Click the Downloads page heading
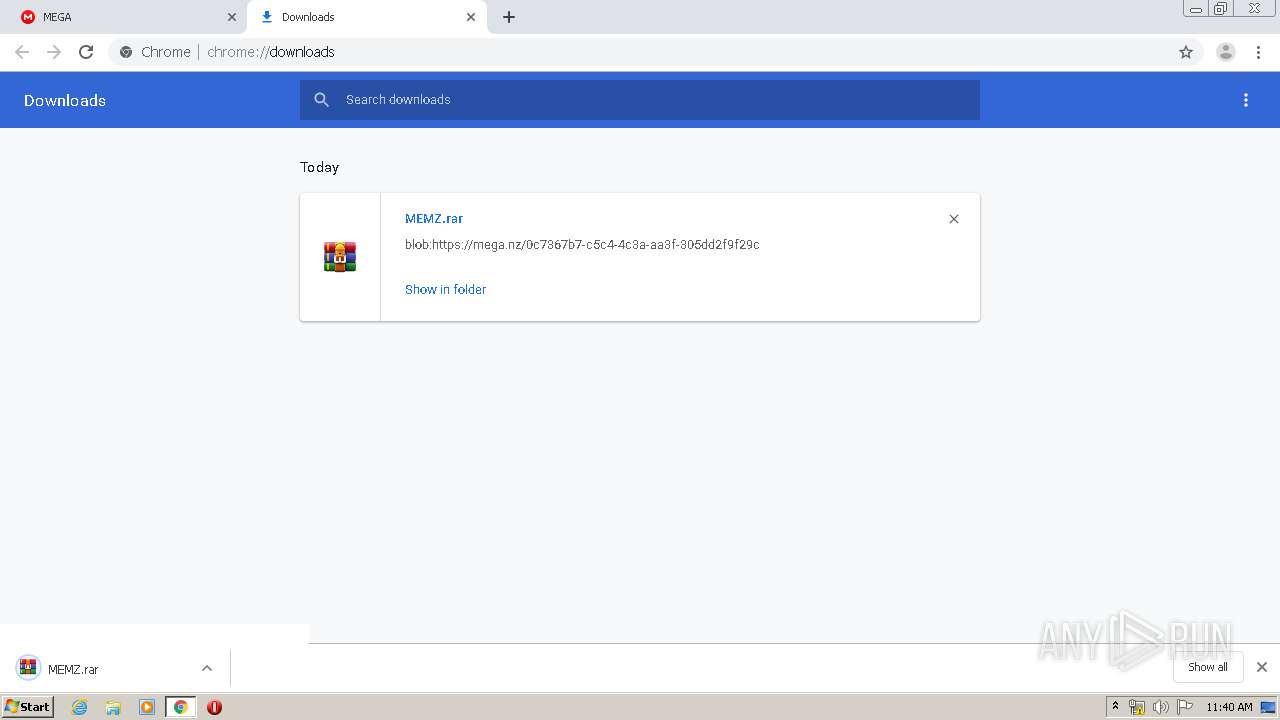 click(x=65, y=100)
